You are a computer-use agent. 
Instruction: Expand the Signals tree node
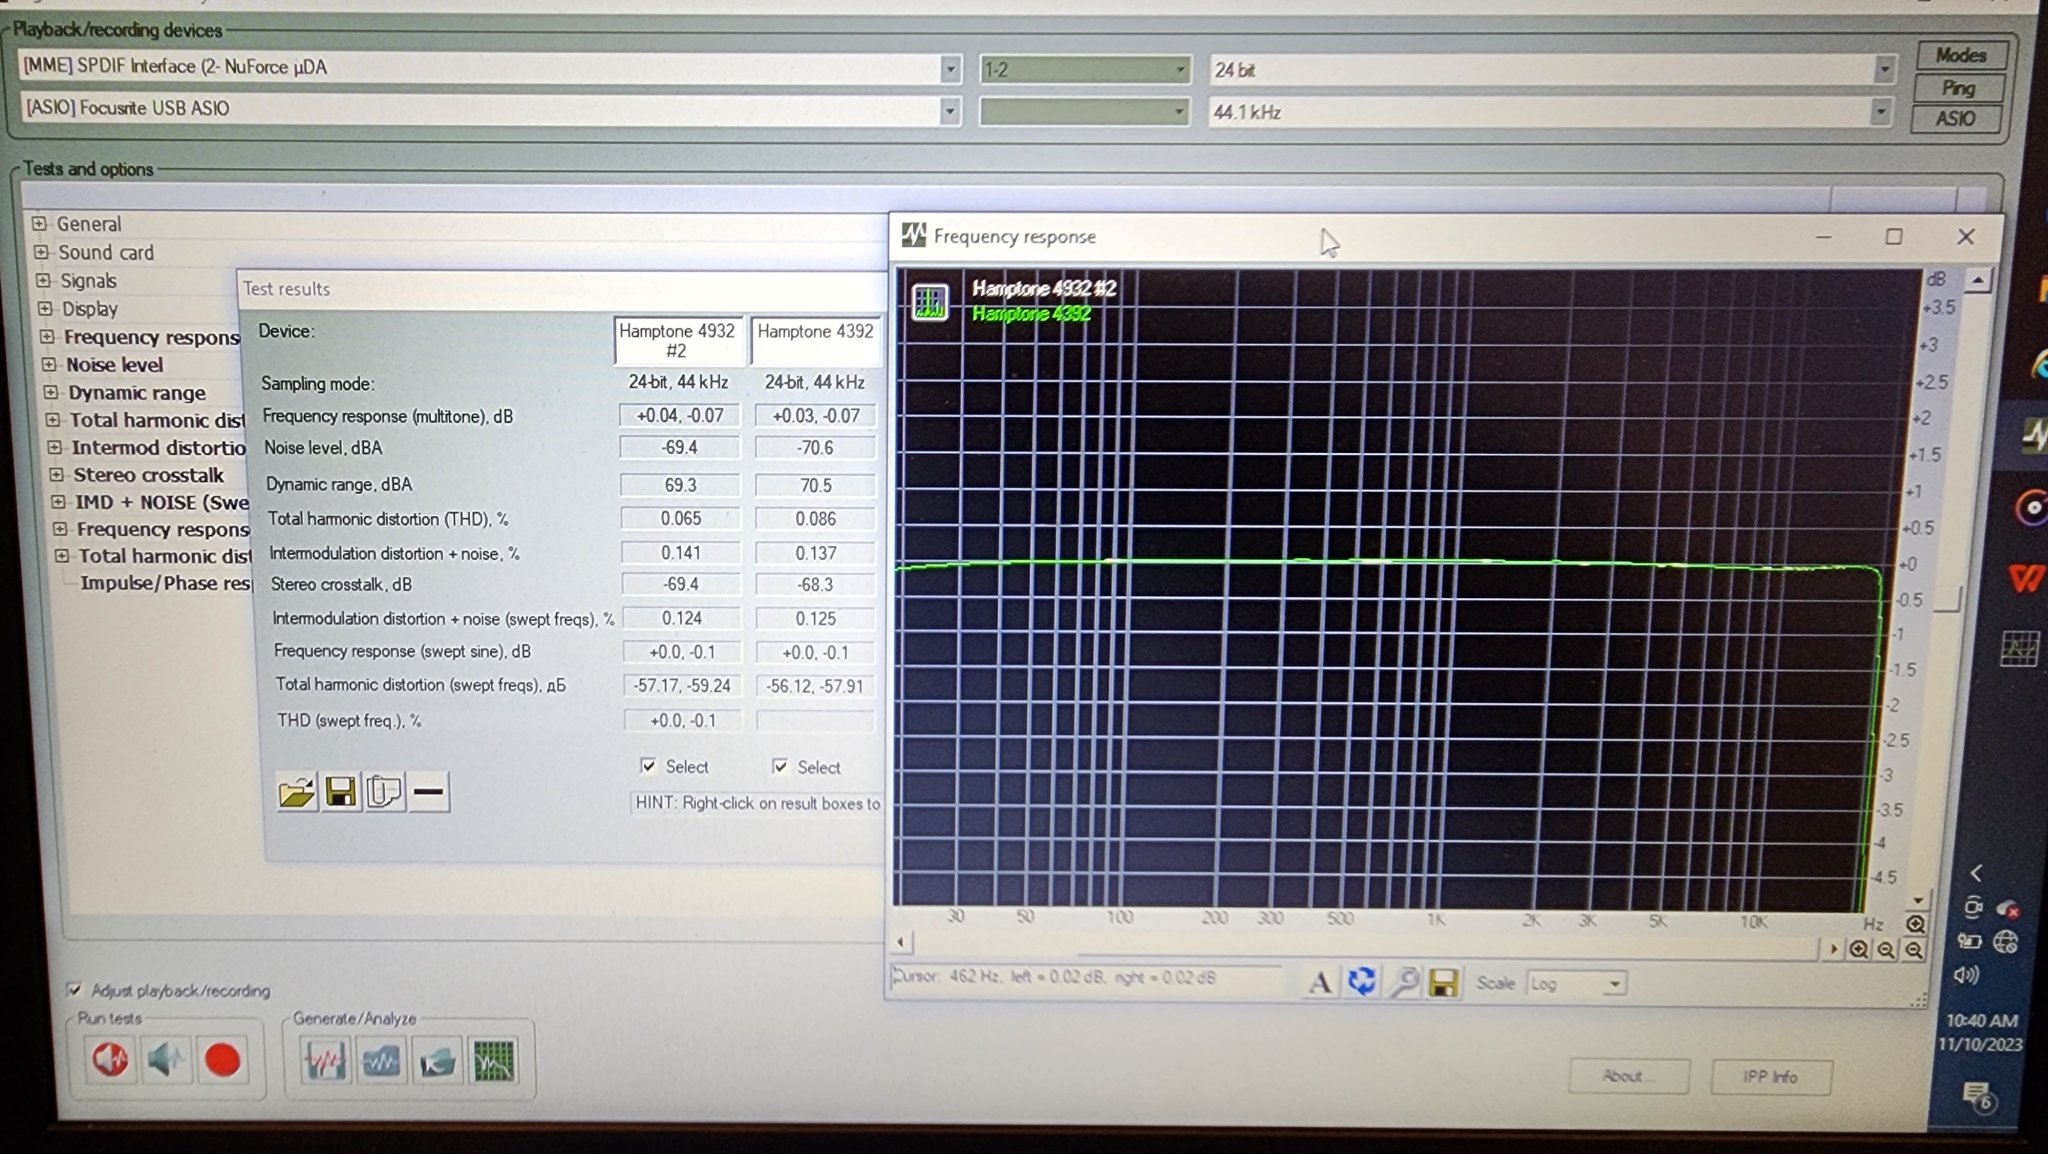[43, 280]
